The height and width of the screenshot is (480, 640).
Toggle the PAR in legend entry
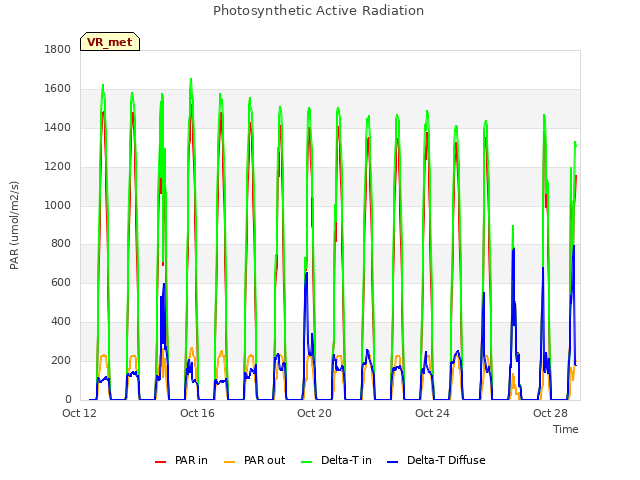click(x=182, y=460)
